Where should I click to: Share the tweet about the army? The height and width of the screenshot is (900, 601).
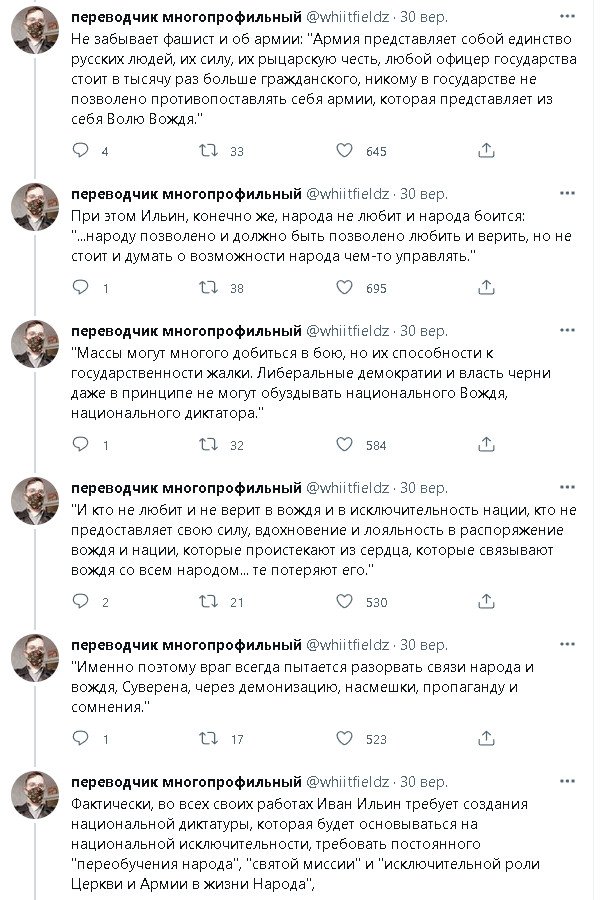click(x=485, y=151)
